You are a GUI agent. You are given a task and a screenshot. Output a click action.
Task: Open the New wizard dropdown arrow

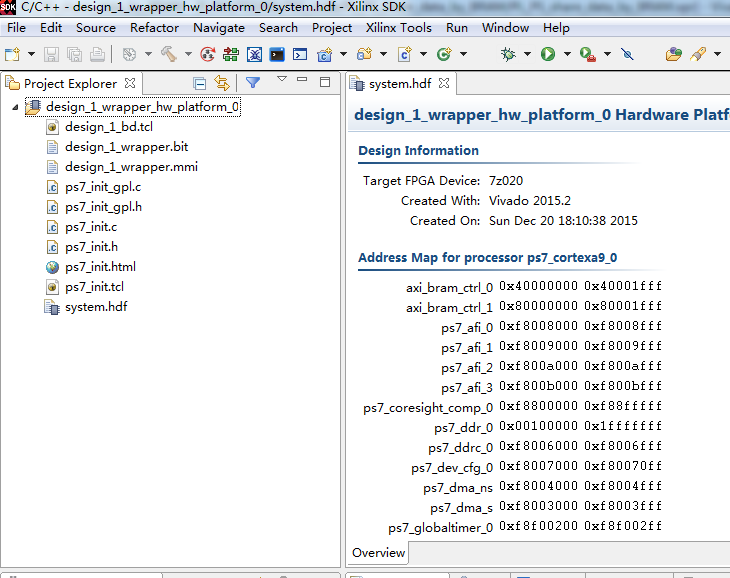pyautogui.click(x=31, y=54)
